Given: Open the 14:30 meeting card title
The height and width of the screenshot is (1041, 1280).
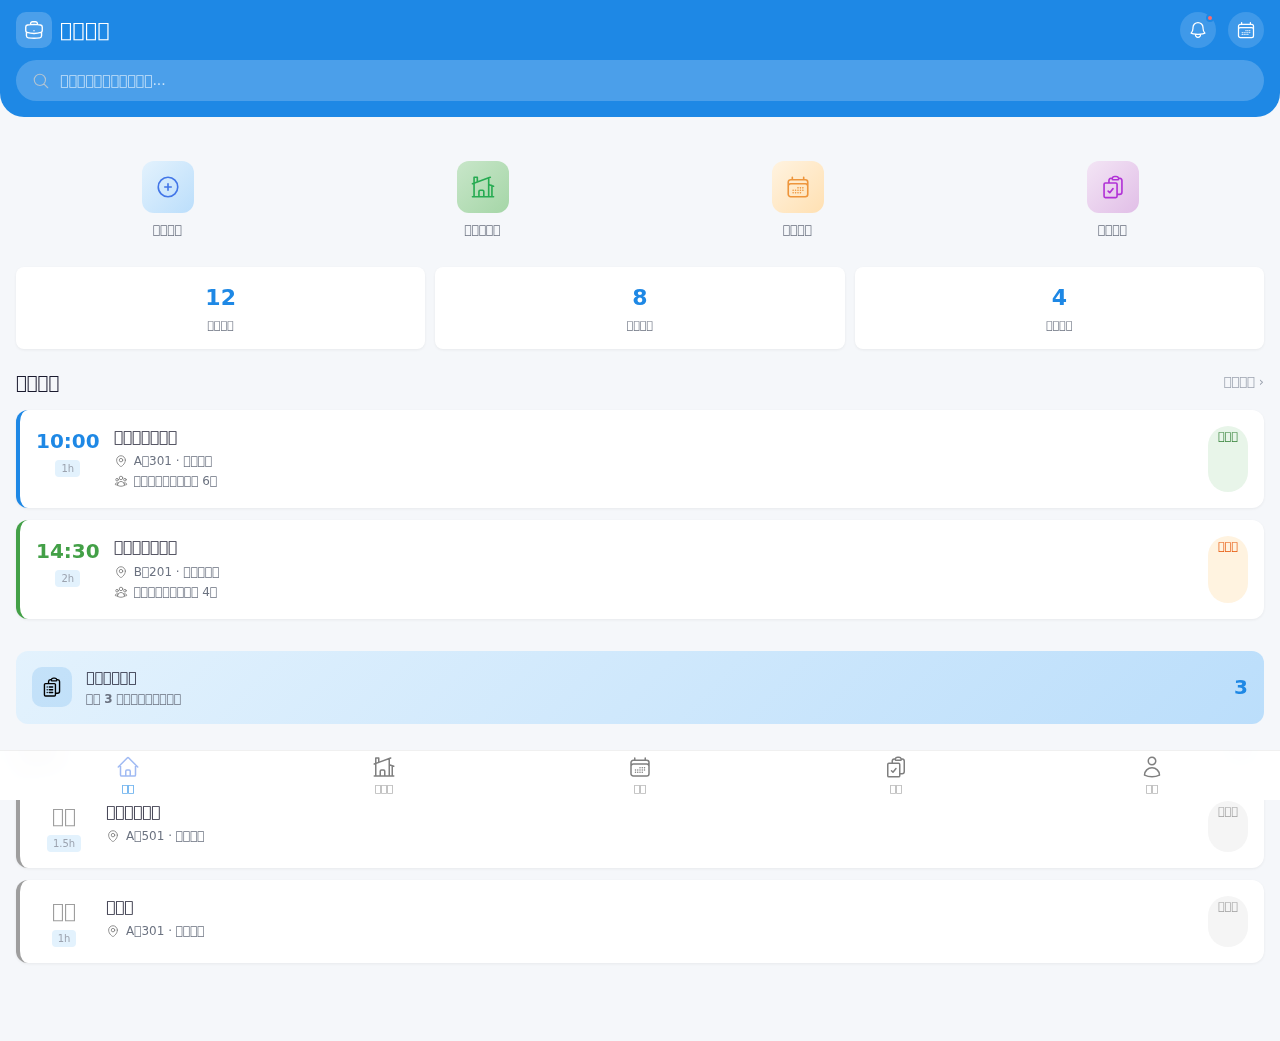Looking at the screenshot, I should click(x=145, y=547).
